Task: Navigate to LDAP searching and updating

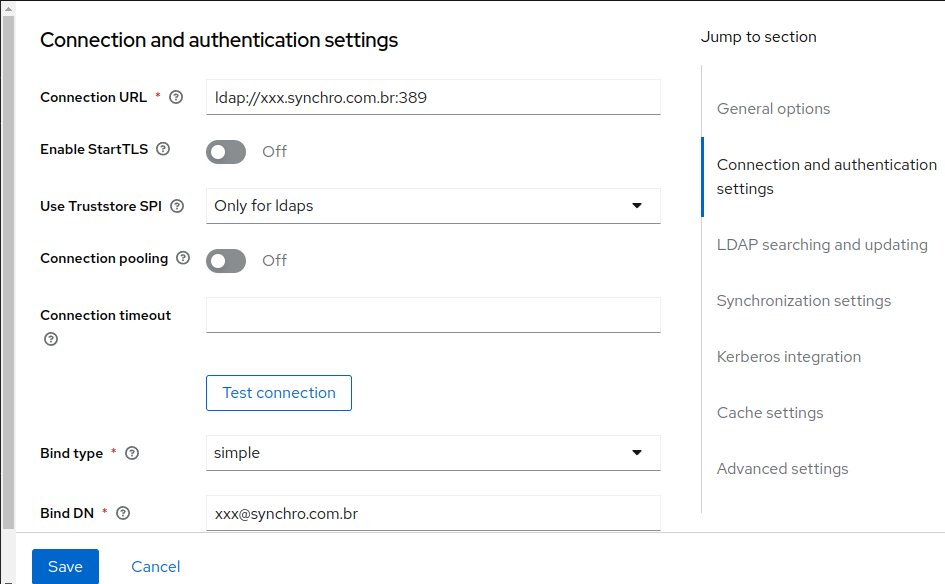Action: click(x=822, y=244)
